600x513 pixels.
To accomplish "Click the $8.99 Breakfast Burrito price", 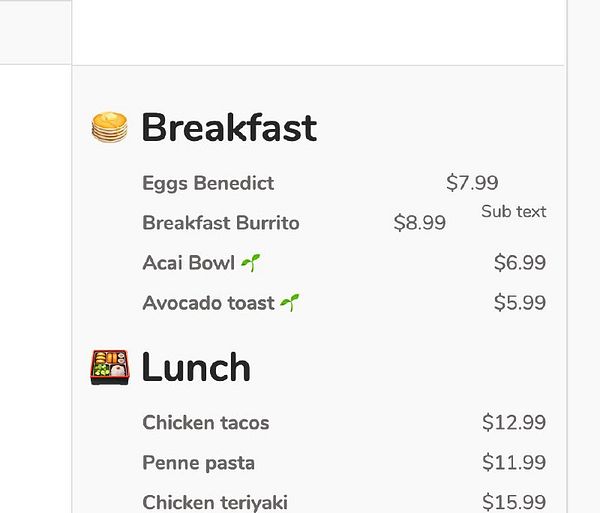I will [420, 223].
